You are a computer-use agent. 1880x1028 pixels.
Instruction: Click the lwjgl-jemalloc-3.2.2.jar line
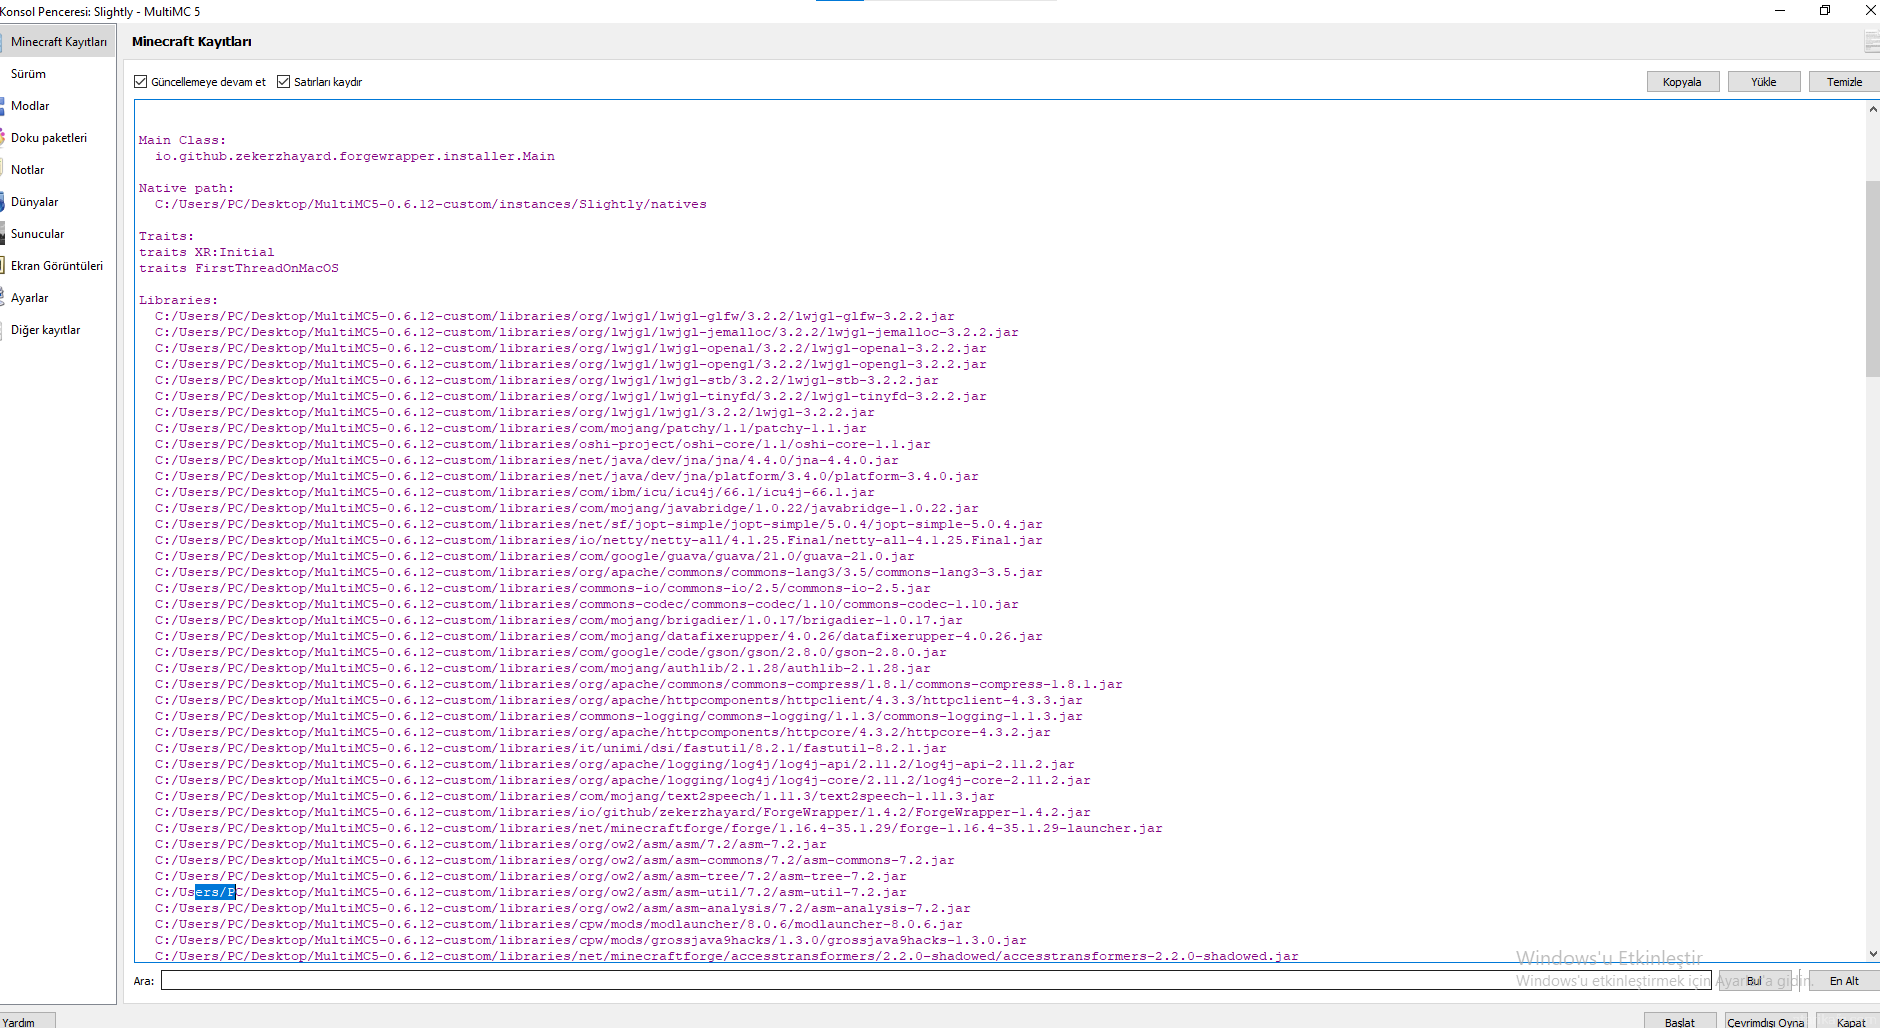(x=586, y=332)
